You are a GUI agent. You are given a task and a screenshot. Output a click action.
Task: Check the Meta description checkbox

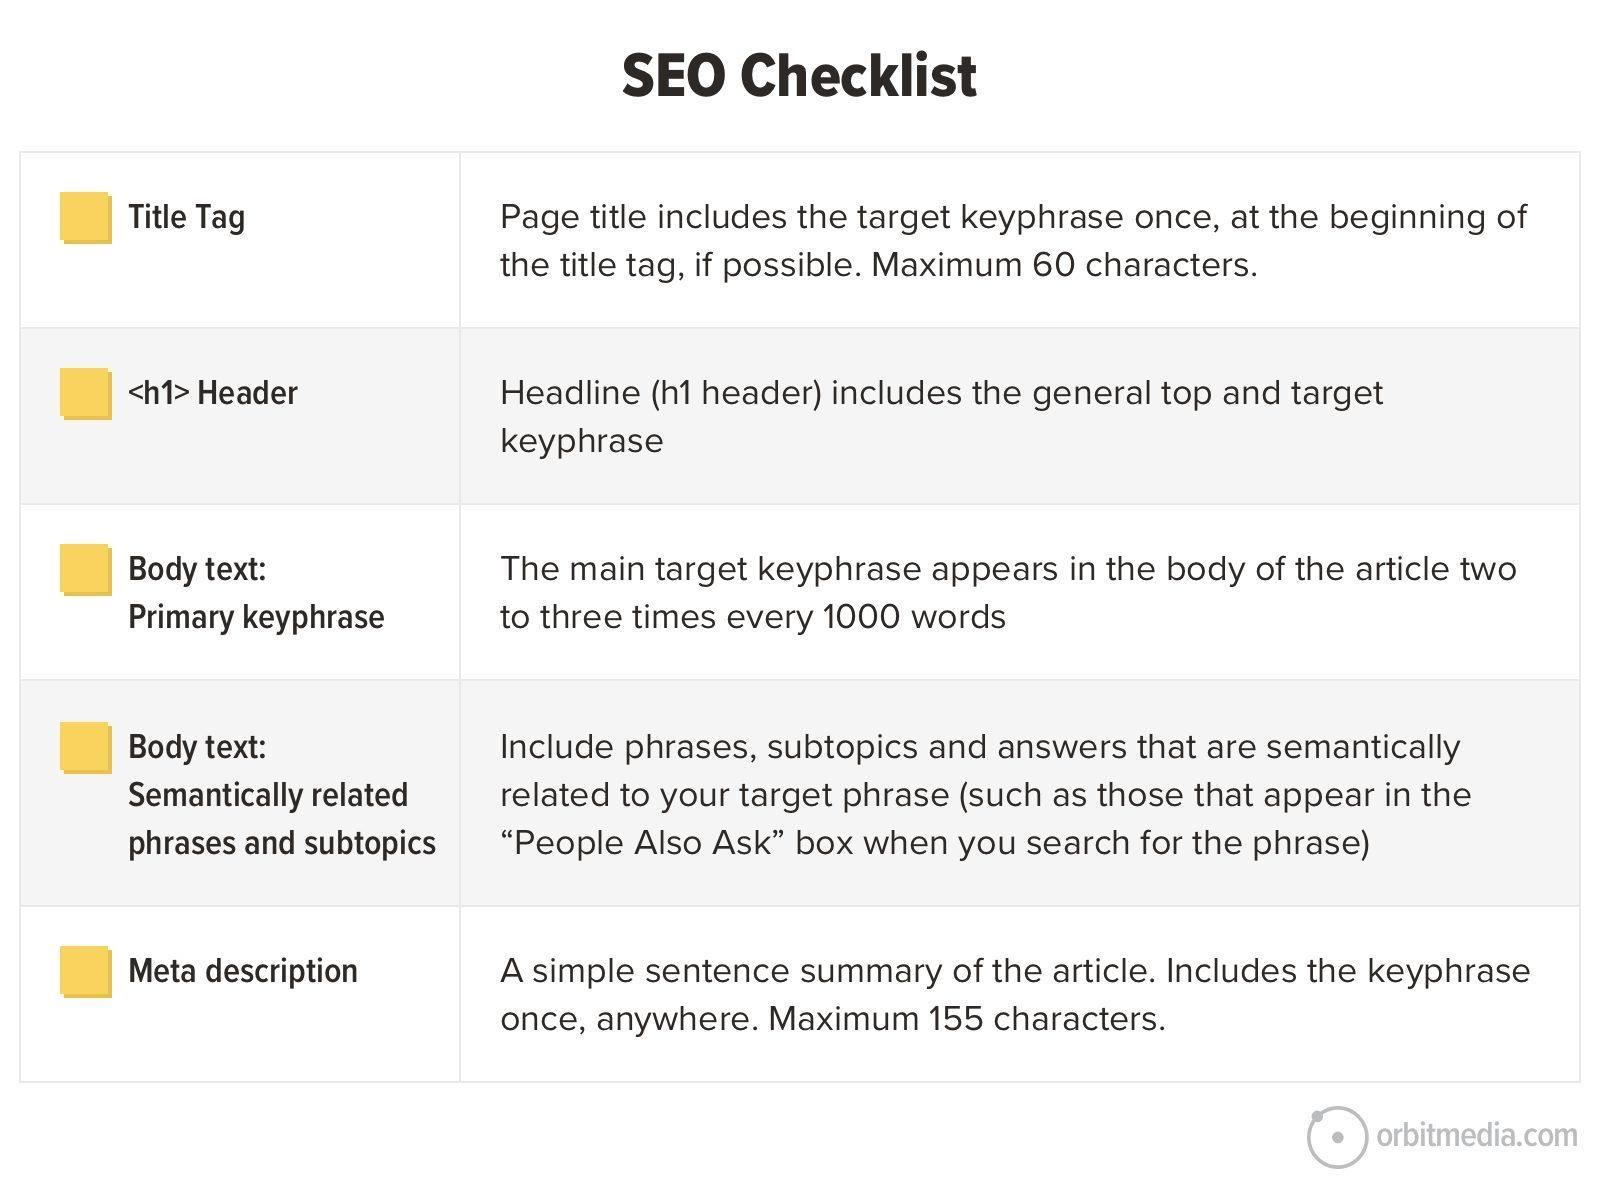(x=85, y=971)
